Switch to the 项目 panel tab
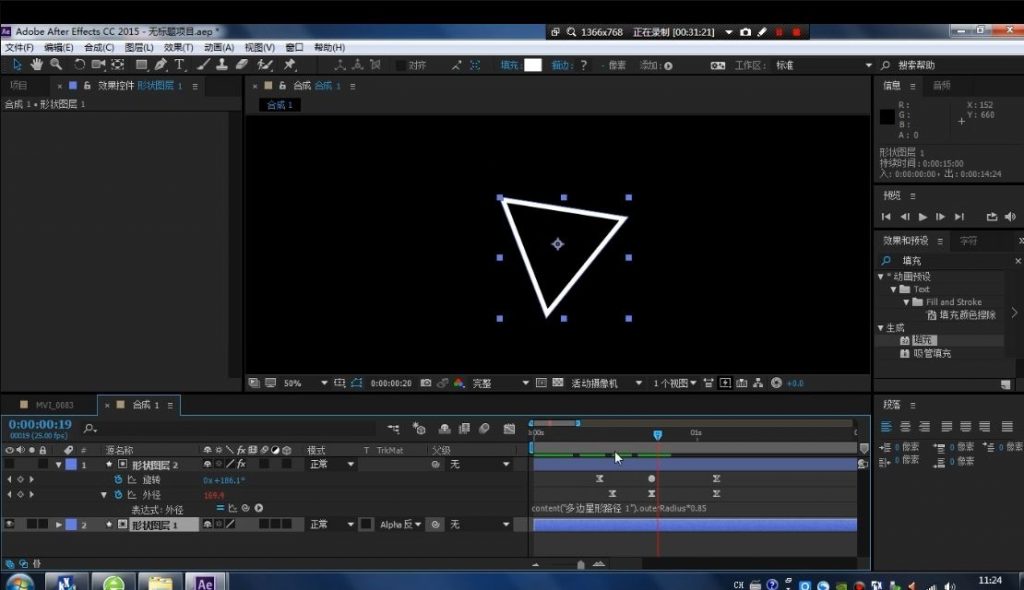The height and width of the screenshot is (590, 1024). tap(19, 86)
